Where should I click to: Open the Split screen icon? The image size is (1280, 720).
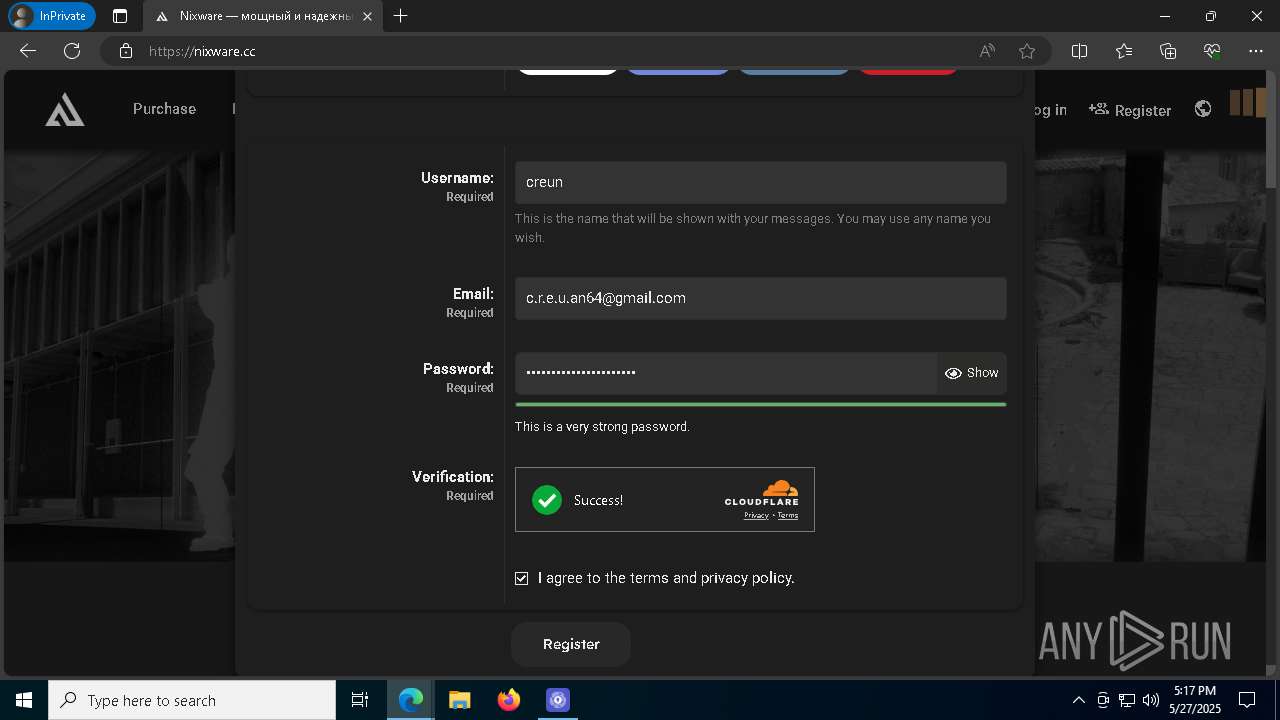pos(1079,51)
